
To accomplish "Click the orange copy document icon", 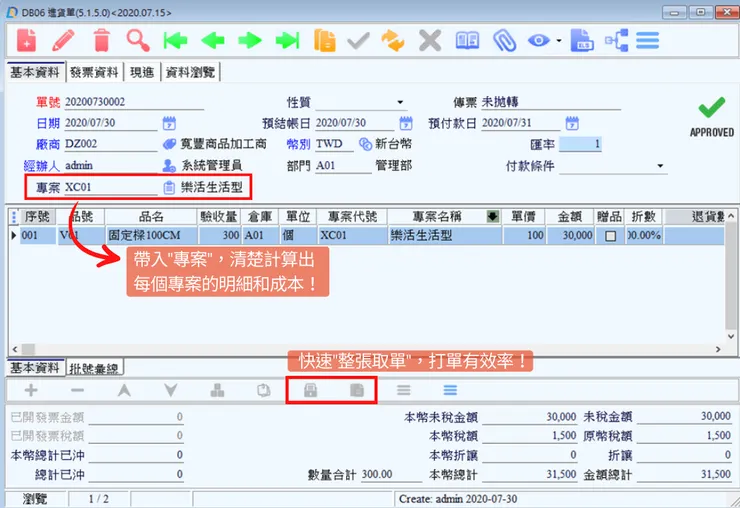I will [325, 40].
